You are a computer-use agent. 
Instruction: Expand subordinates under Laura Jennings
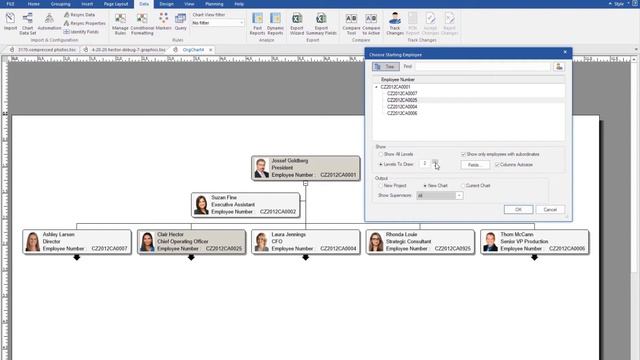point(305,257)
